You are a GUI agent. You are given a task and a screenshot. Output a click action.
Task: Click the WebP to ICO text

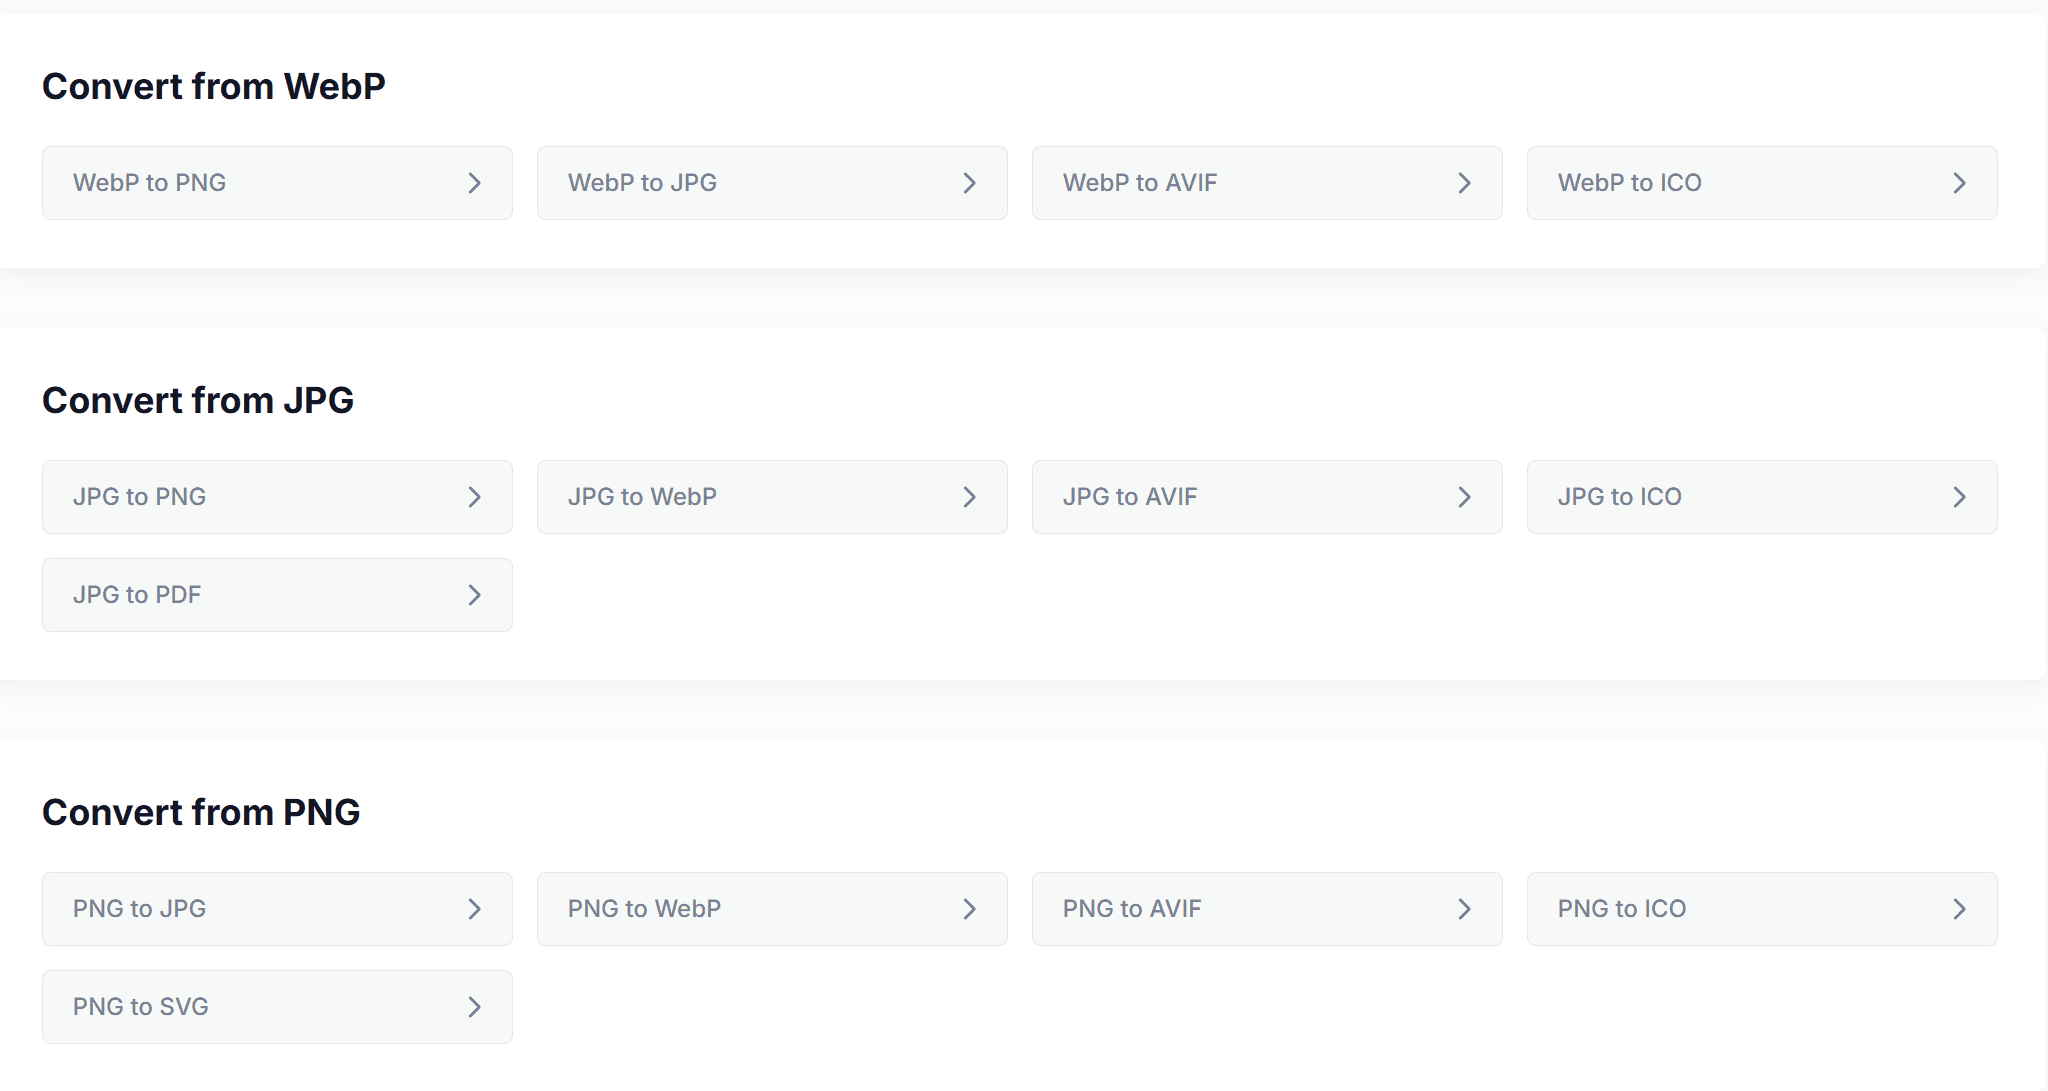click(x=1629, y=183)
